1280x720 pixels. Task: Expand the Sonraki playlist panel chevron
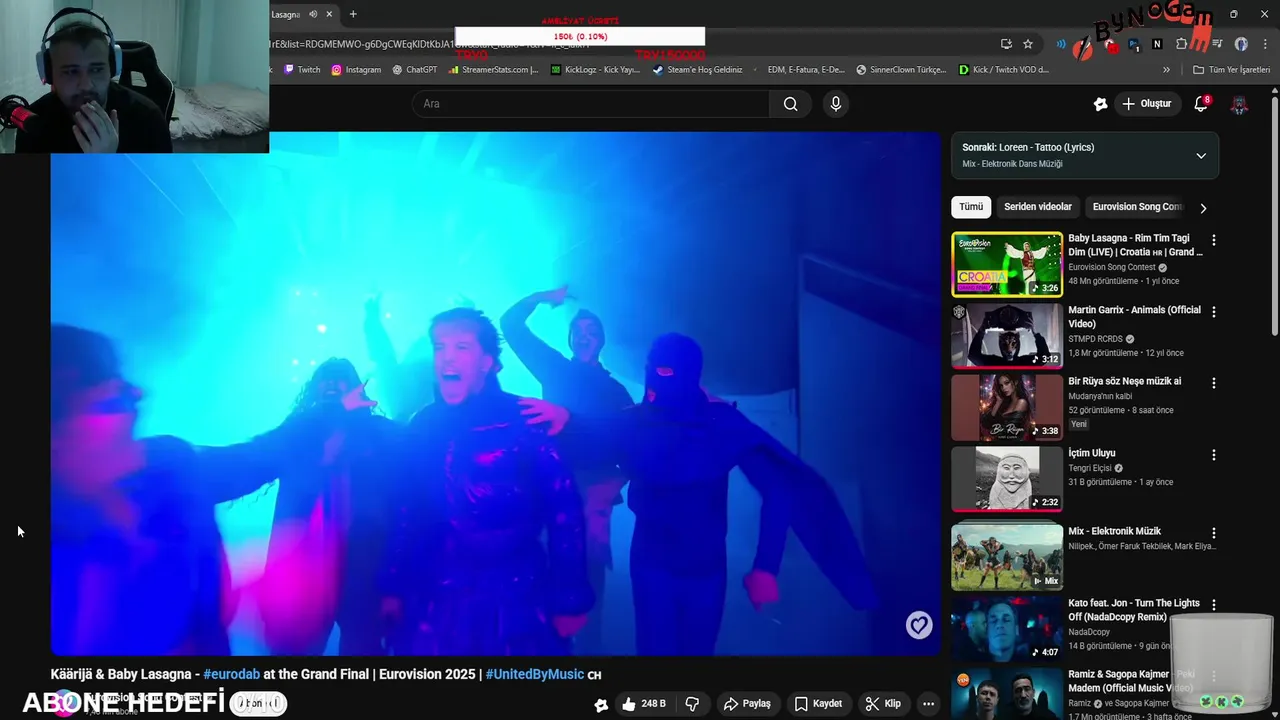1201,156
